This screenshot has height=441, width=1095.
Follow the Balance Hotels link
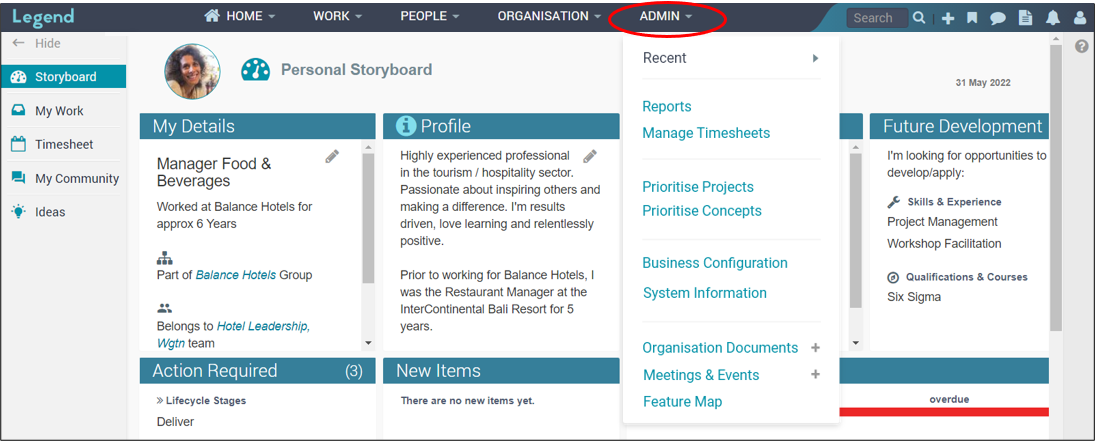point(235,275)
